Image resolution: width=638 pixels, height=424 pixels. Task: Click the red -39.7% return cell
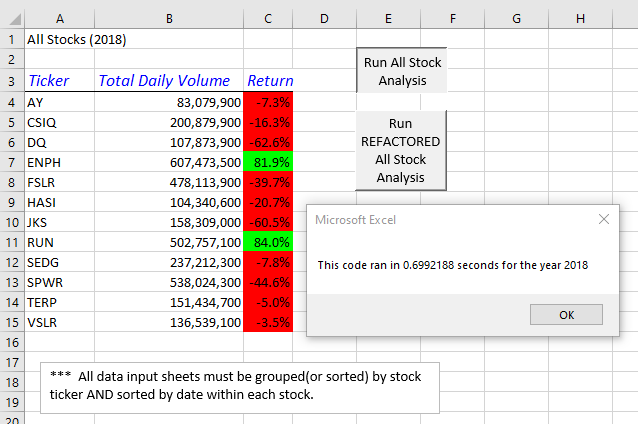268,182
